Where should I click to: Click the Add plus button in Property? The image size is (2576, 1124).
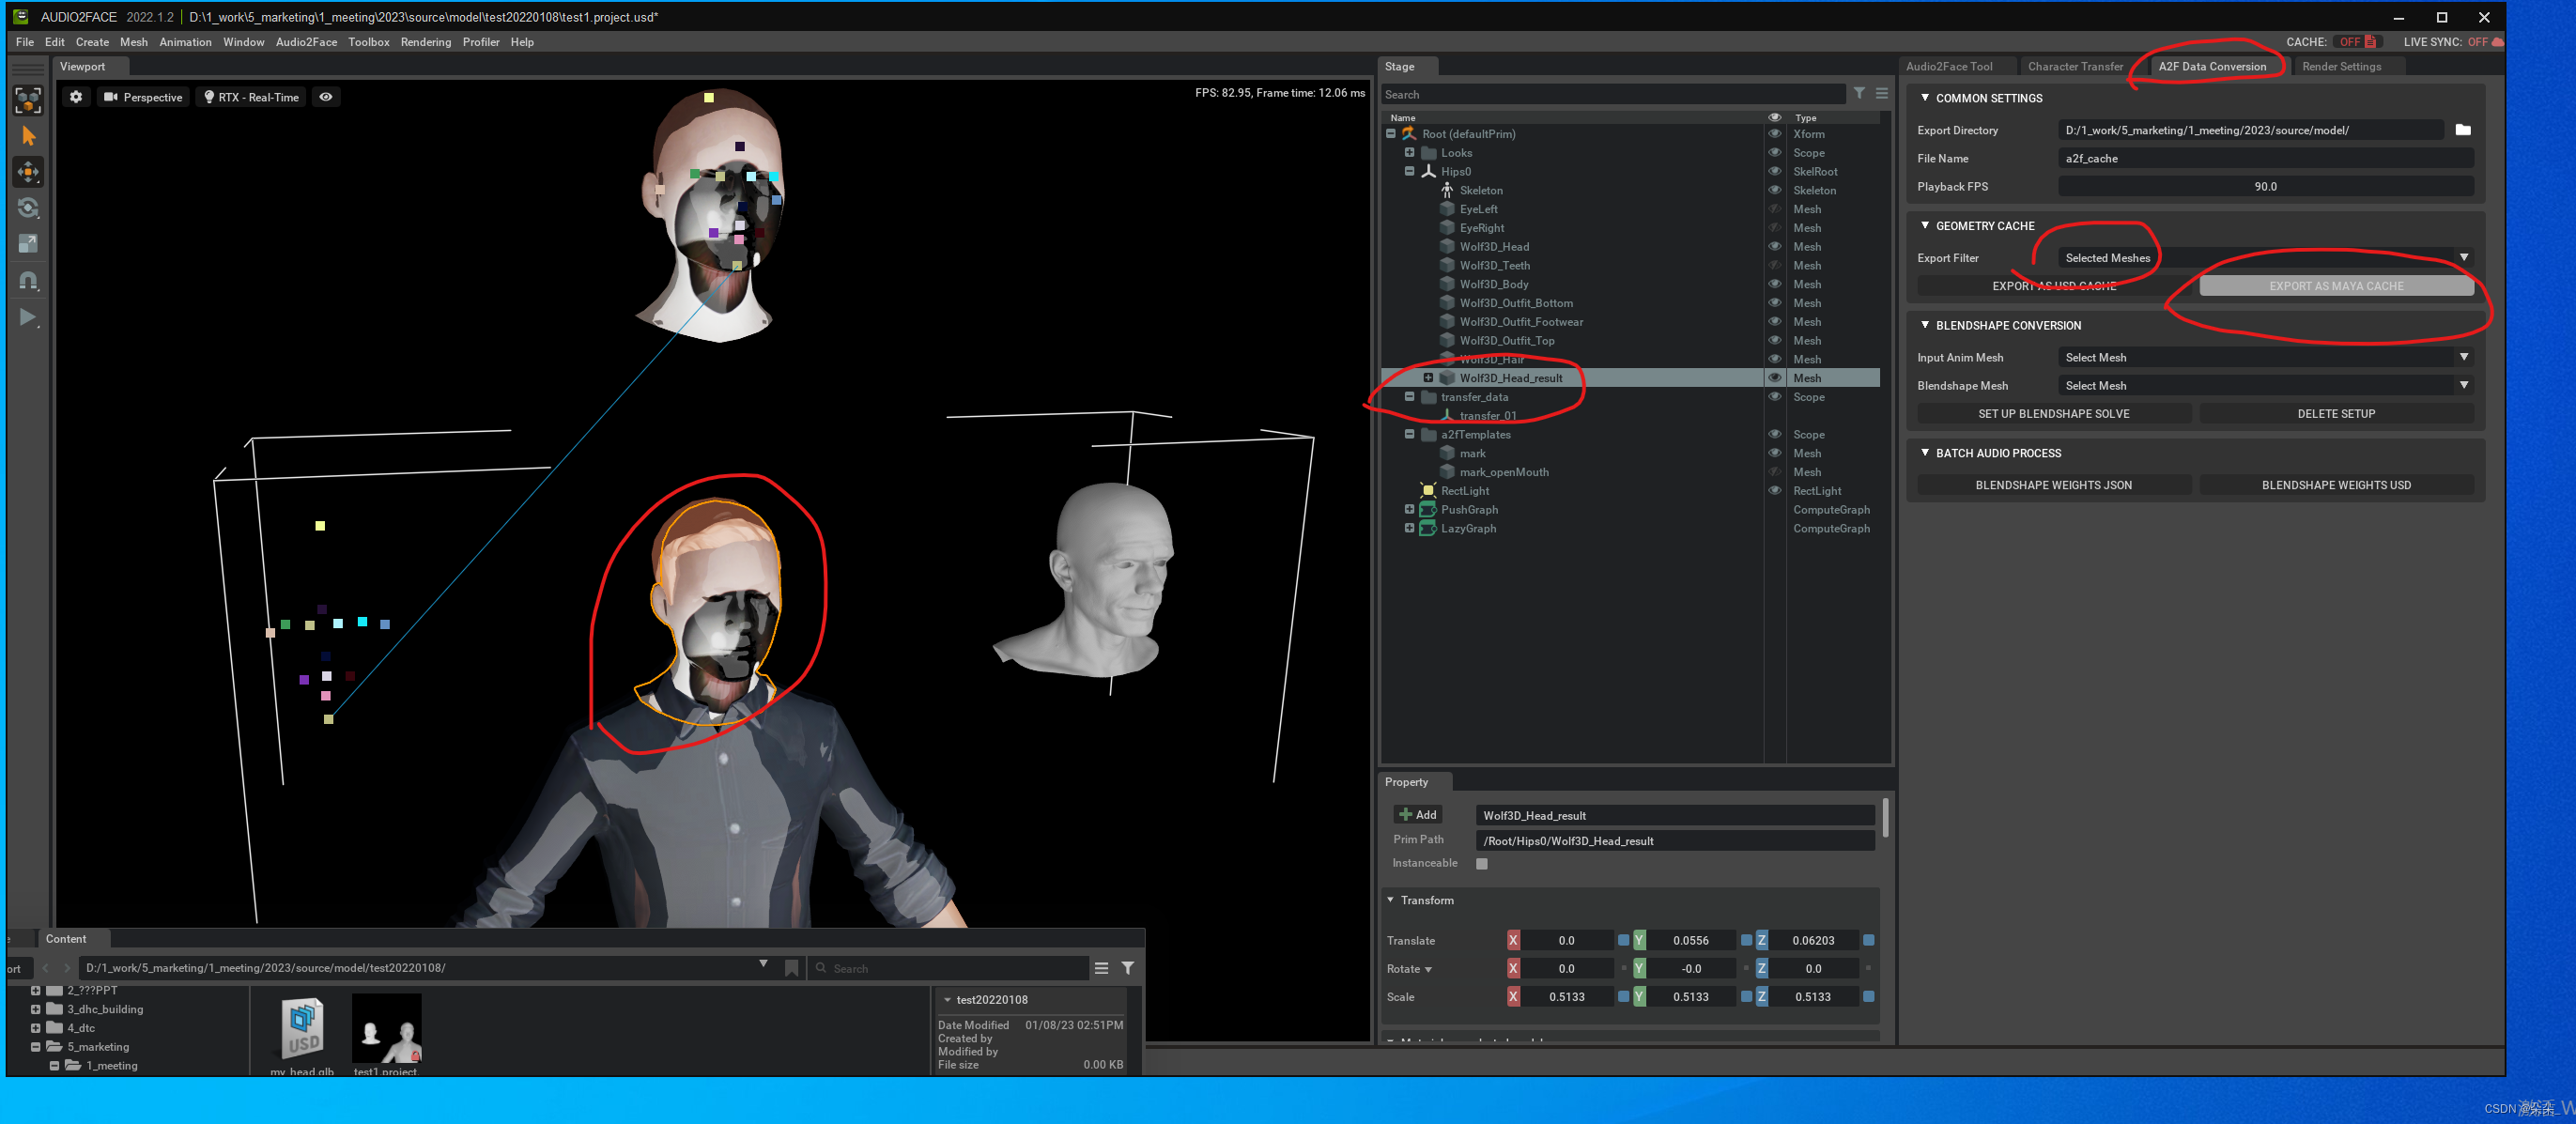(x=1418, y=815)
